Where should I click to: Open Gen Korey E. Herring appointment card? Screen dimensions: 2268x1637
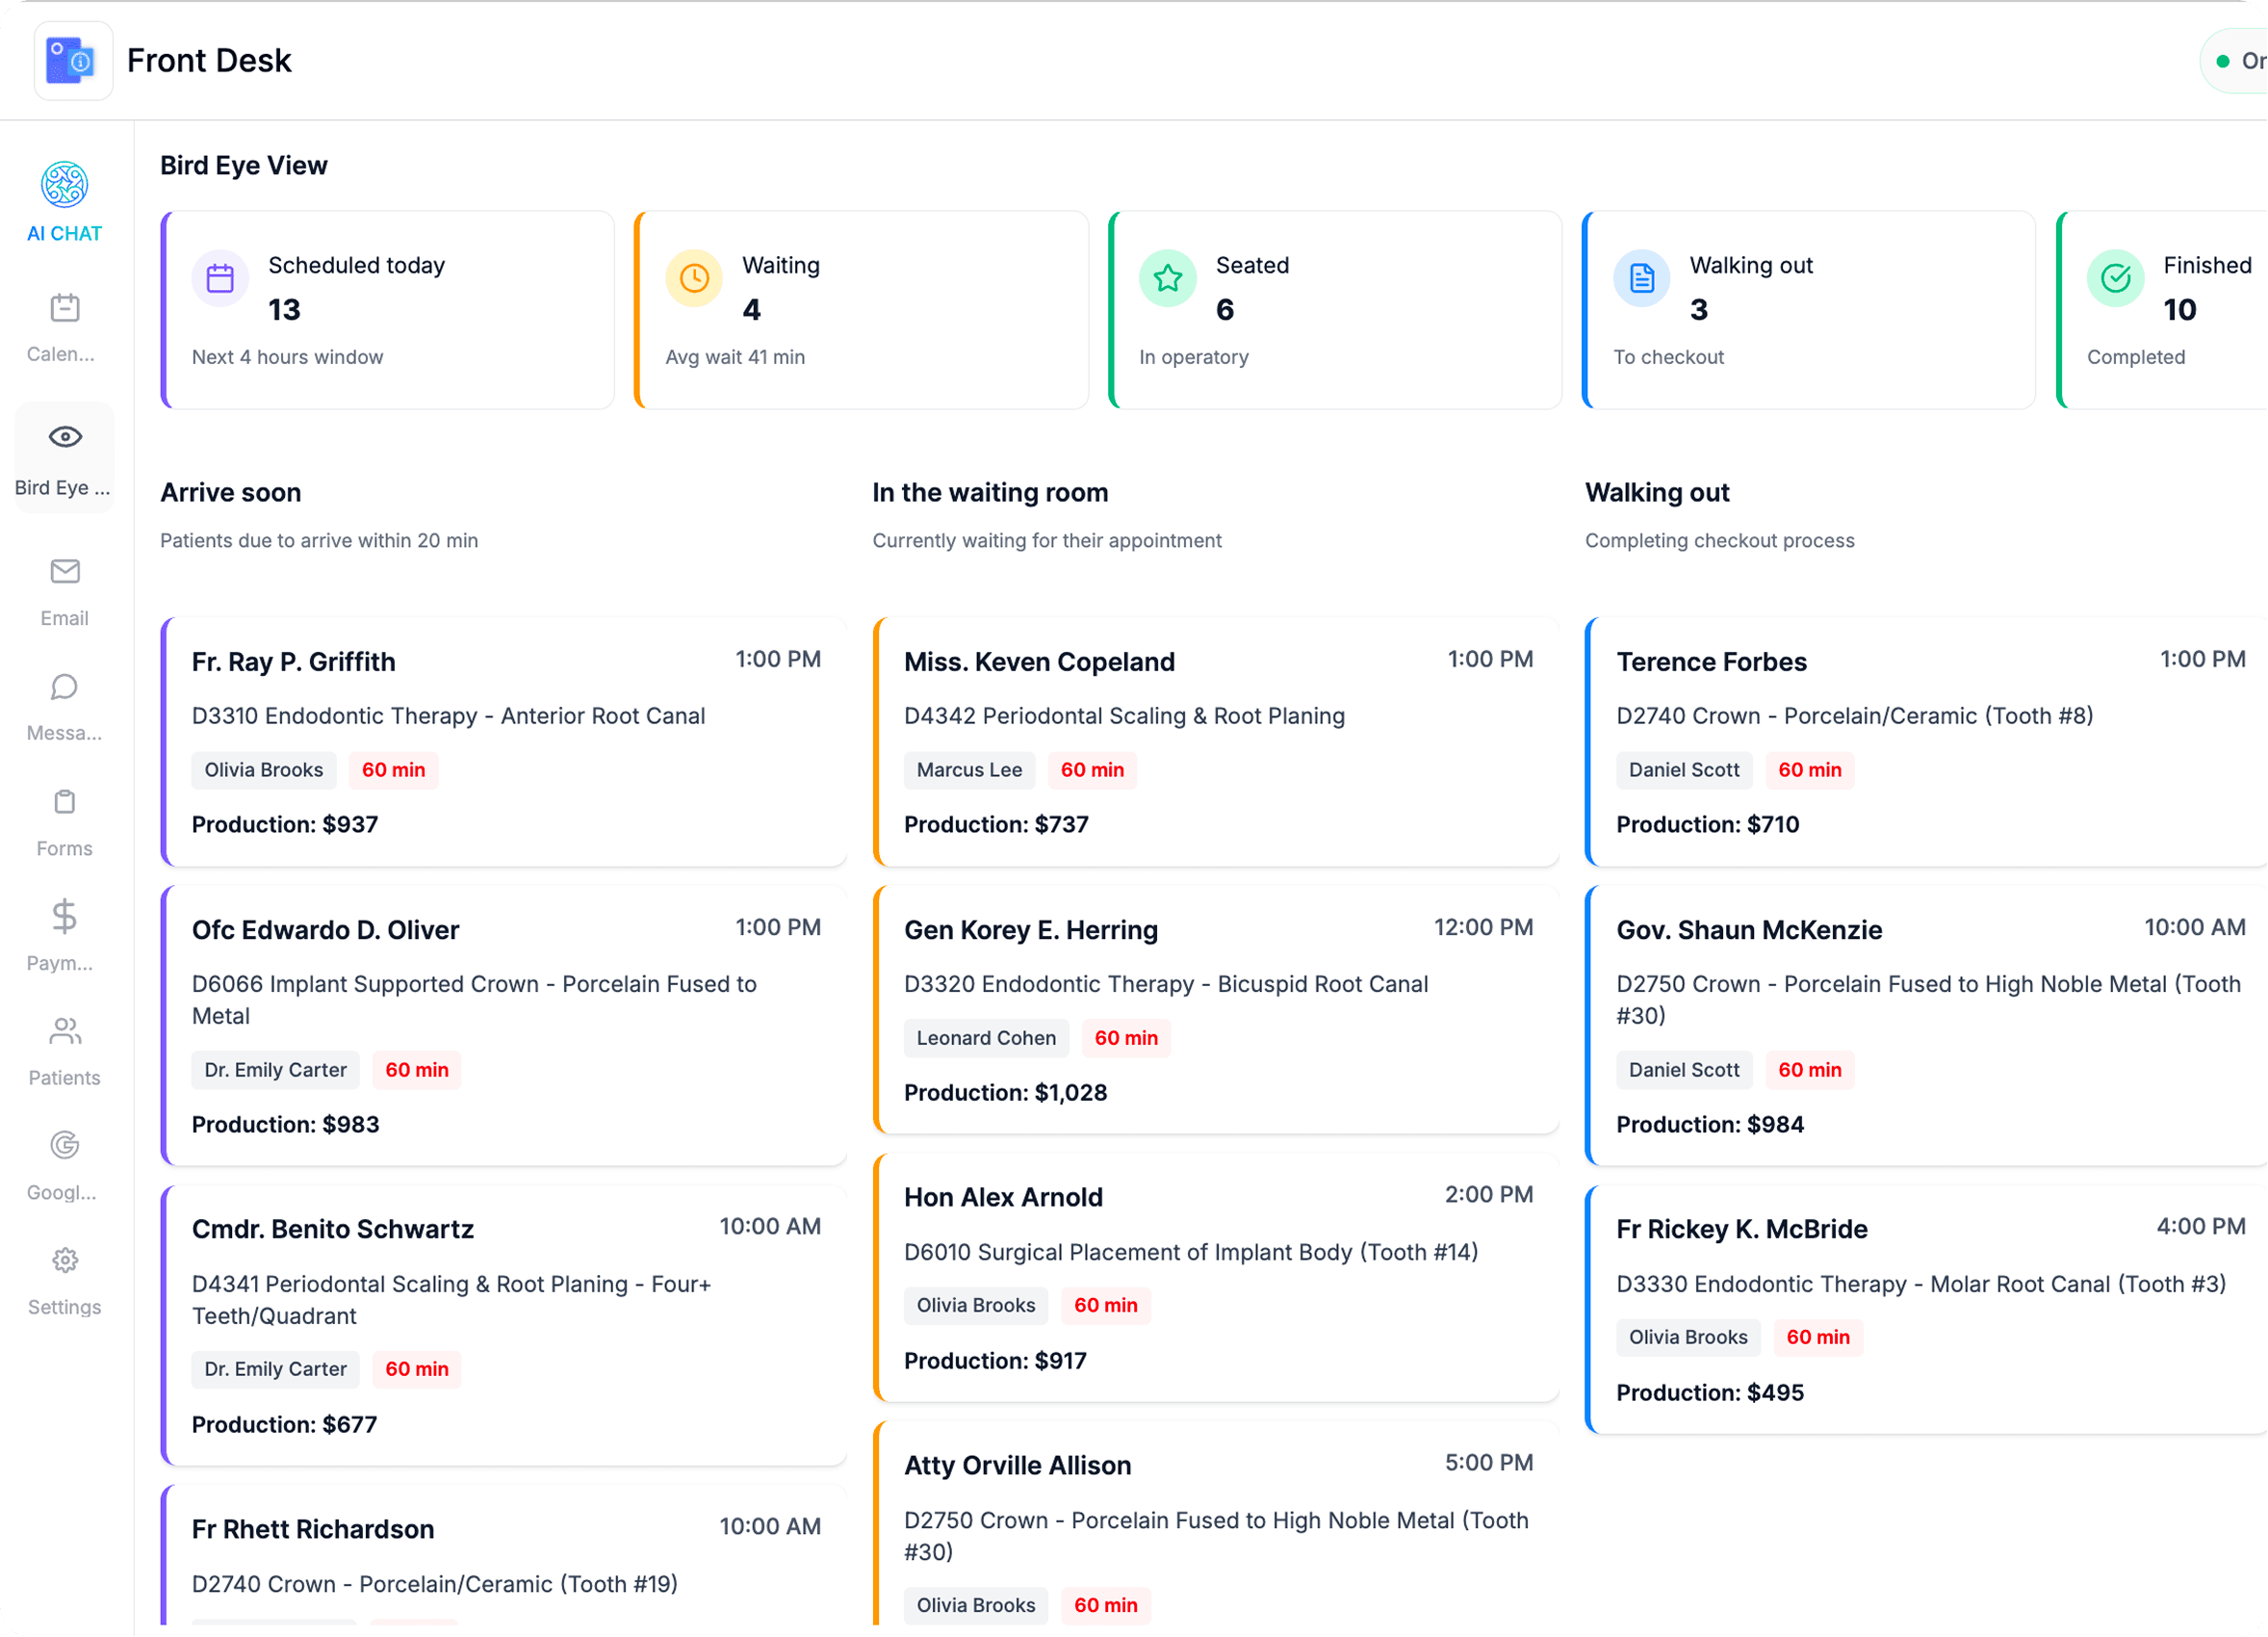[x=1216, y=1010]
